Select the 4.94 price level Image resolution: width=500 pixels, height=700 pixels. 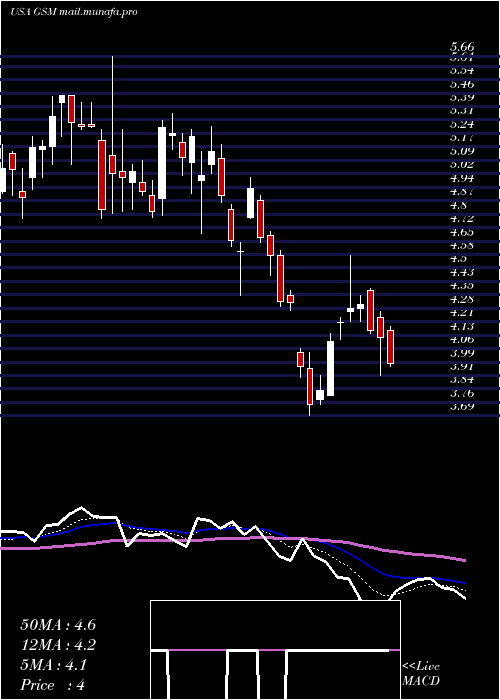462,178
